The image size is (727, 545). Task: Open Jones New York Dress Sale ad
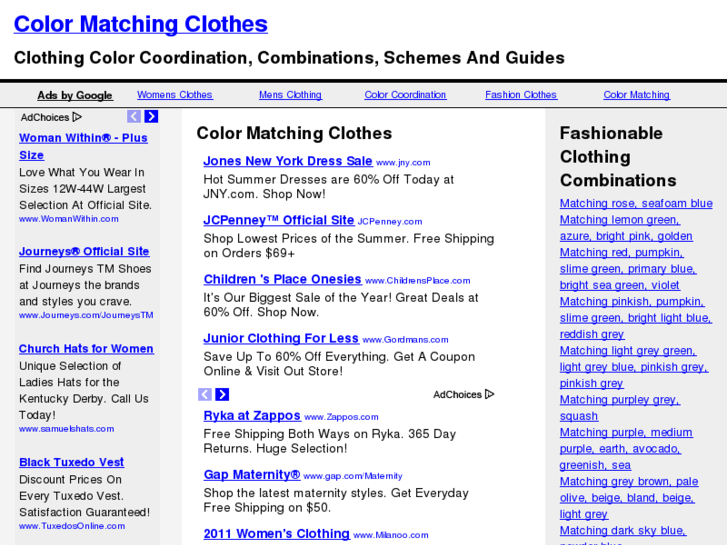[288, 161]
